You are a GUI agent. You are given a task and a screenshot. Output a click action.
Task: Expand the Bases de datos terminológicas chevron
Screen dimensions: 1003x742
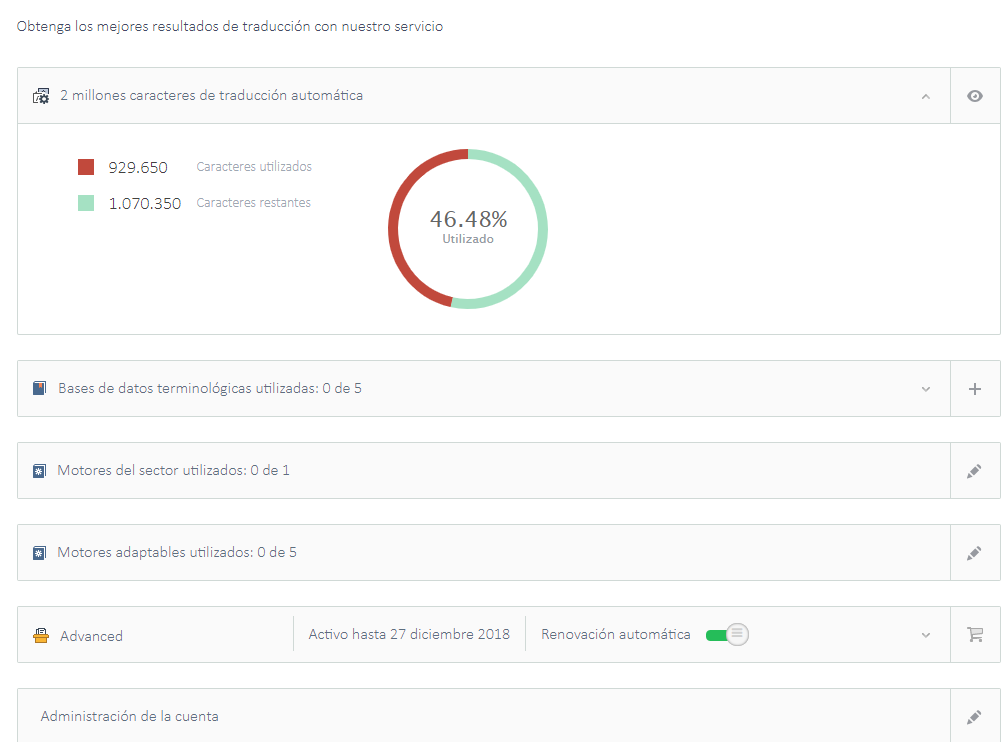[925, 389]
